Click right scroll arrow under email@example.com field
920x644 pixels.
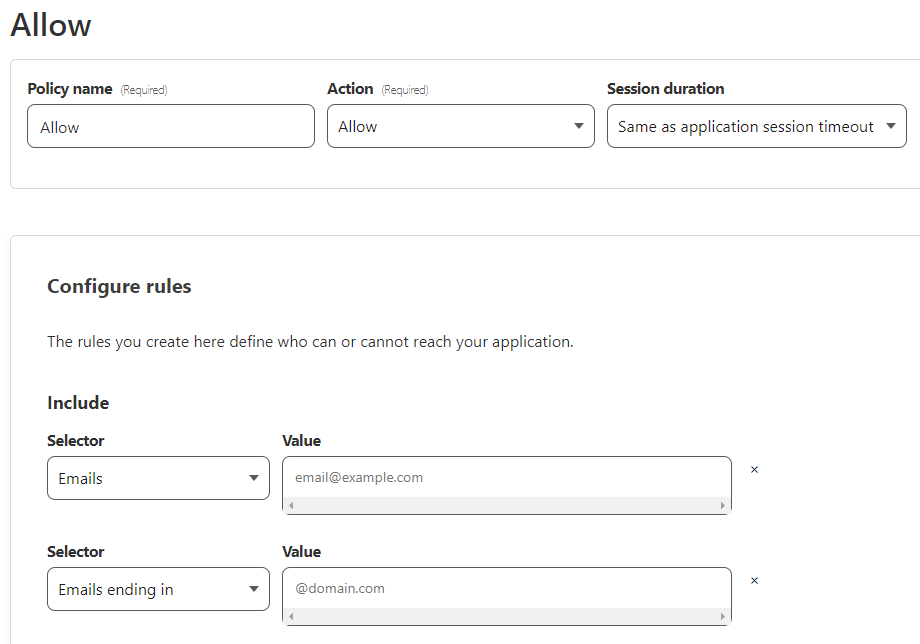pyautogui.click(x=722, y=506)
